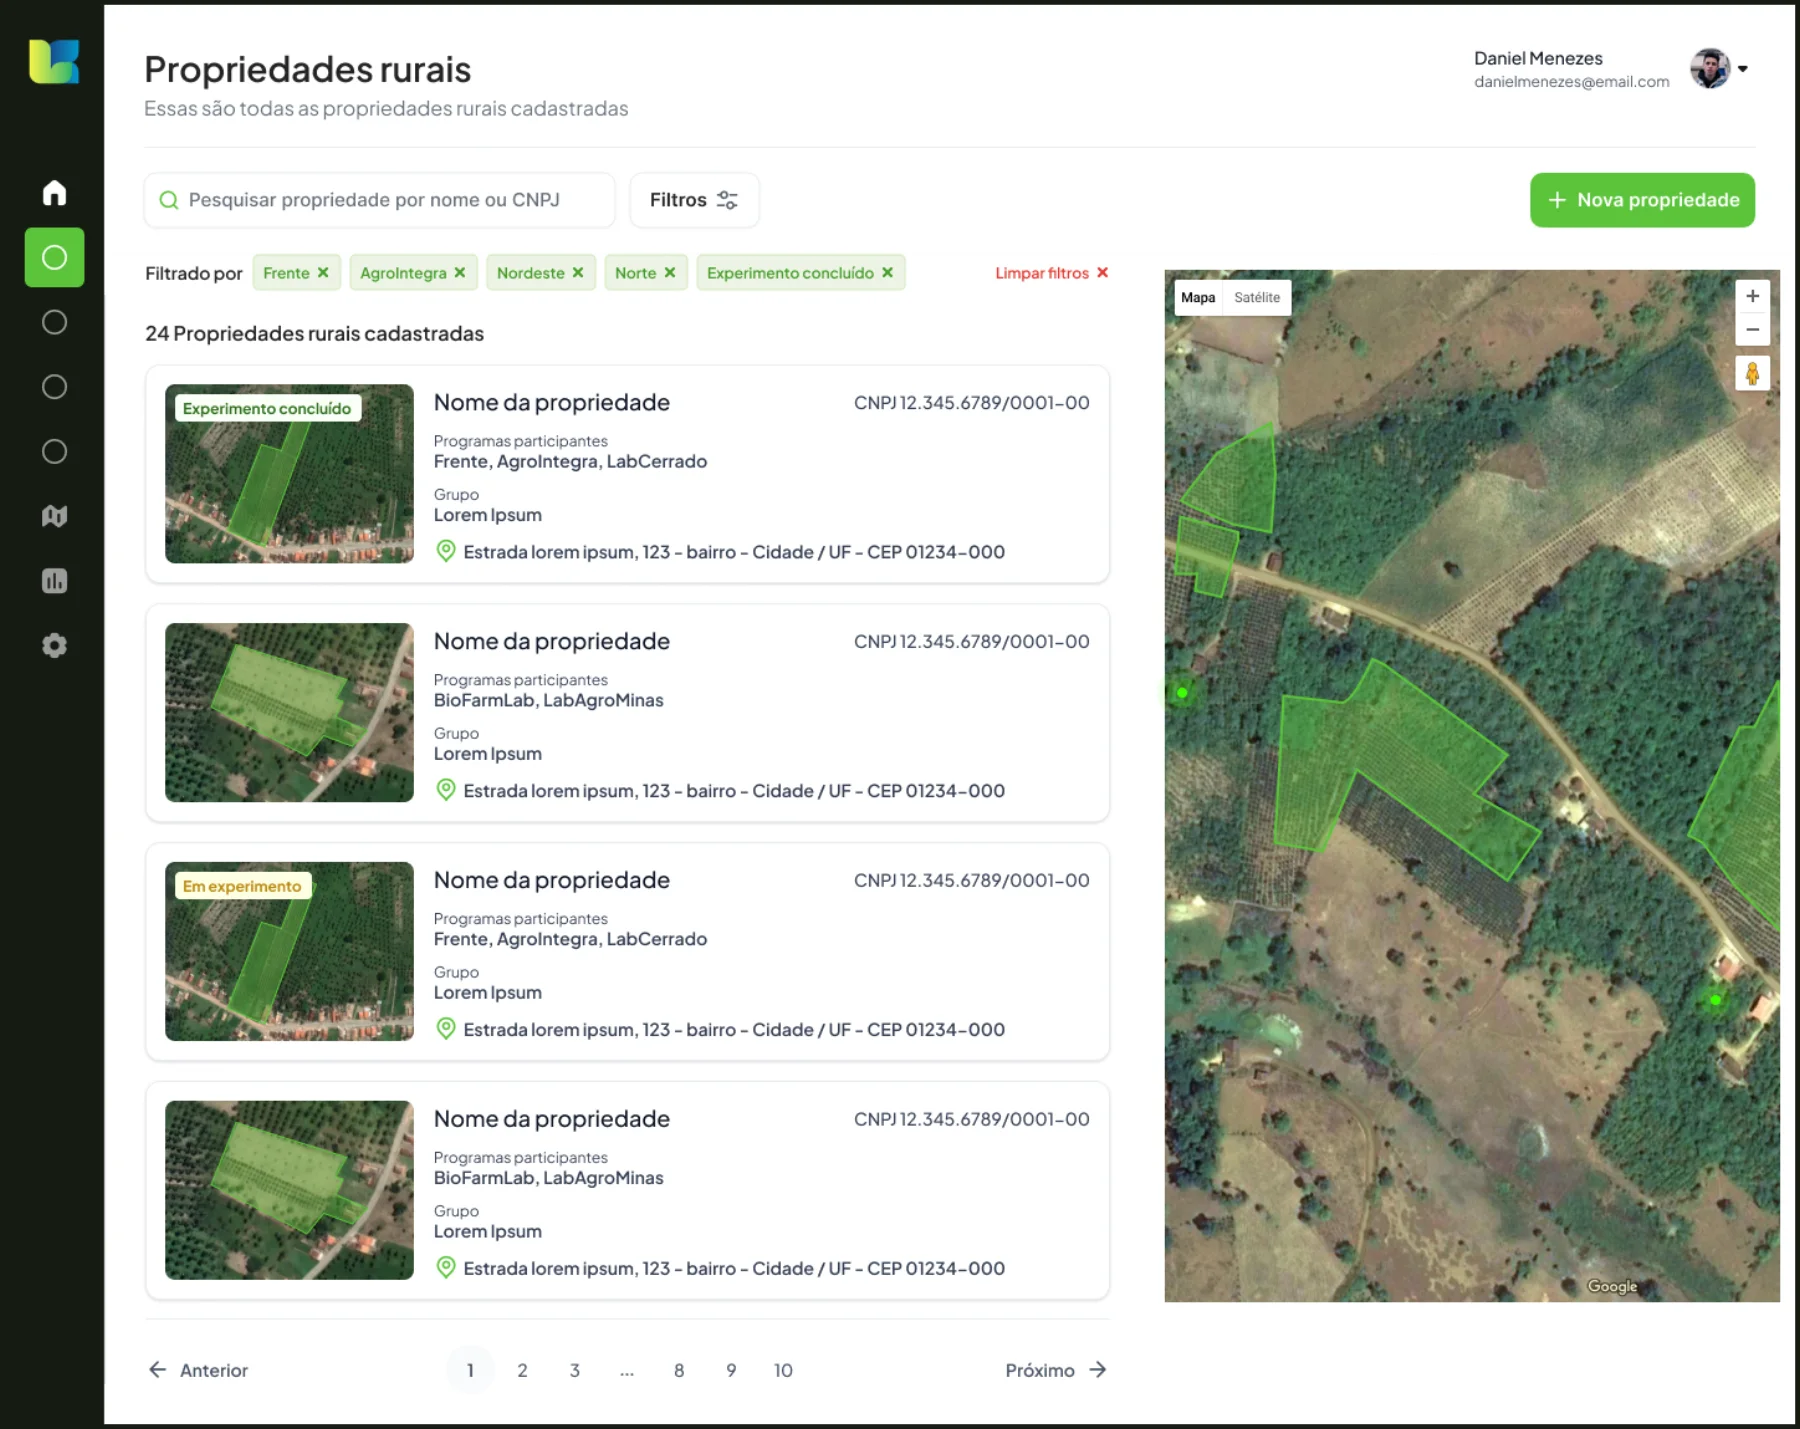Open the Filtros button

694,200
